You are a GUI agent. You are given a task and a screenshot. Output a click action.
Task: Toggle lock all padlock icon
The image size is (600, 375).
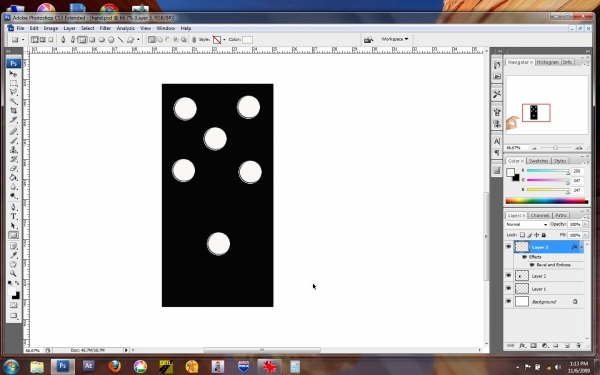point(544,235)
